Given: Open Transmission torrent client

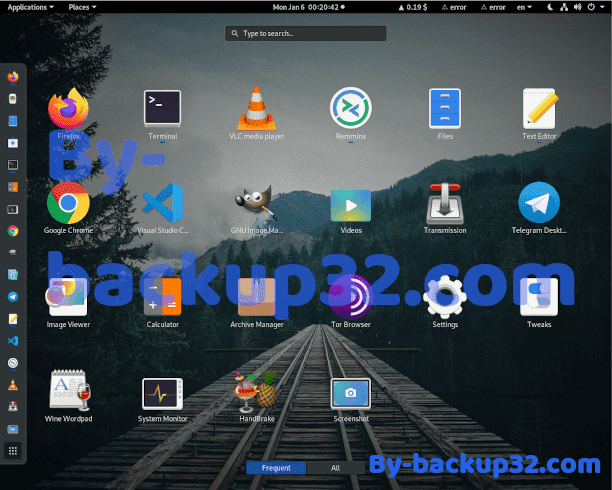Looking at the screenshot, I should click(x=445, y=204).
